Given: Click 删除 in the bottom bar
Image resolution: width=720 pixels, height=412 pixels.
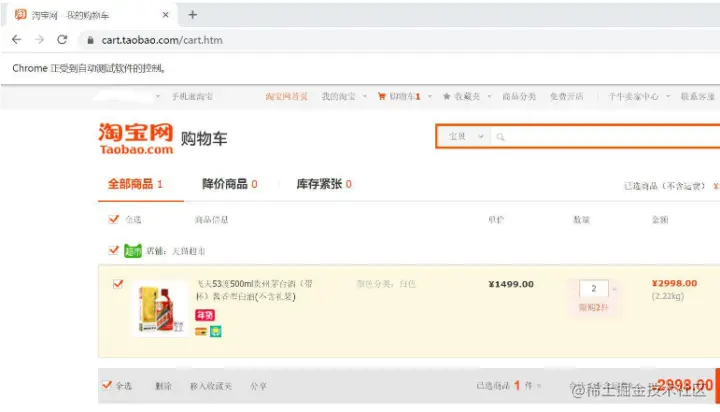Looking at the screenshot, I should coord(163,386).
